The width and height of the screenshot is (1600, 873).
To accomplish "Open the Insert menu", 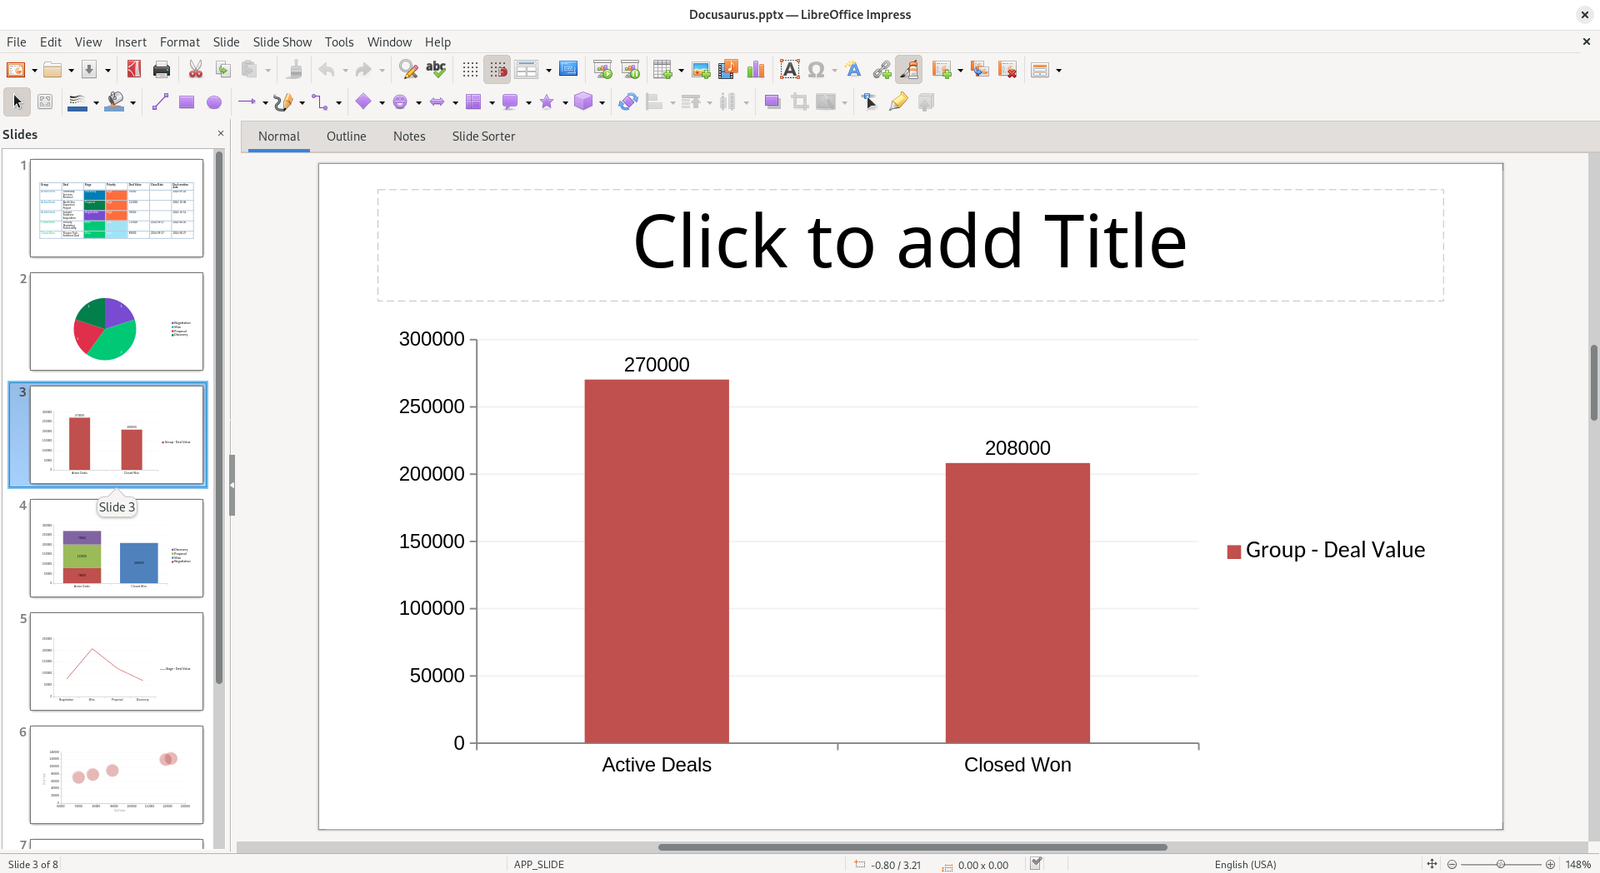I will click(x=130, y=42).
